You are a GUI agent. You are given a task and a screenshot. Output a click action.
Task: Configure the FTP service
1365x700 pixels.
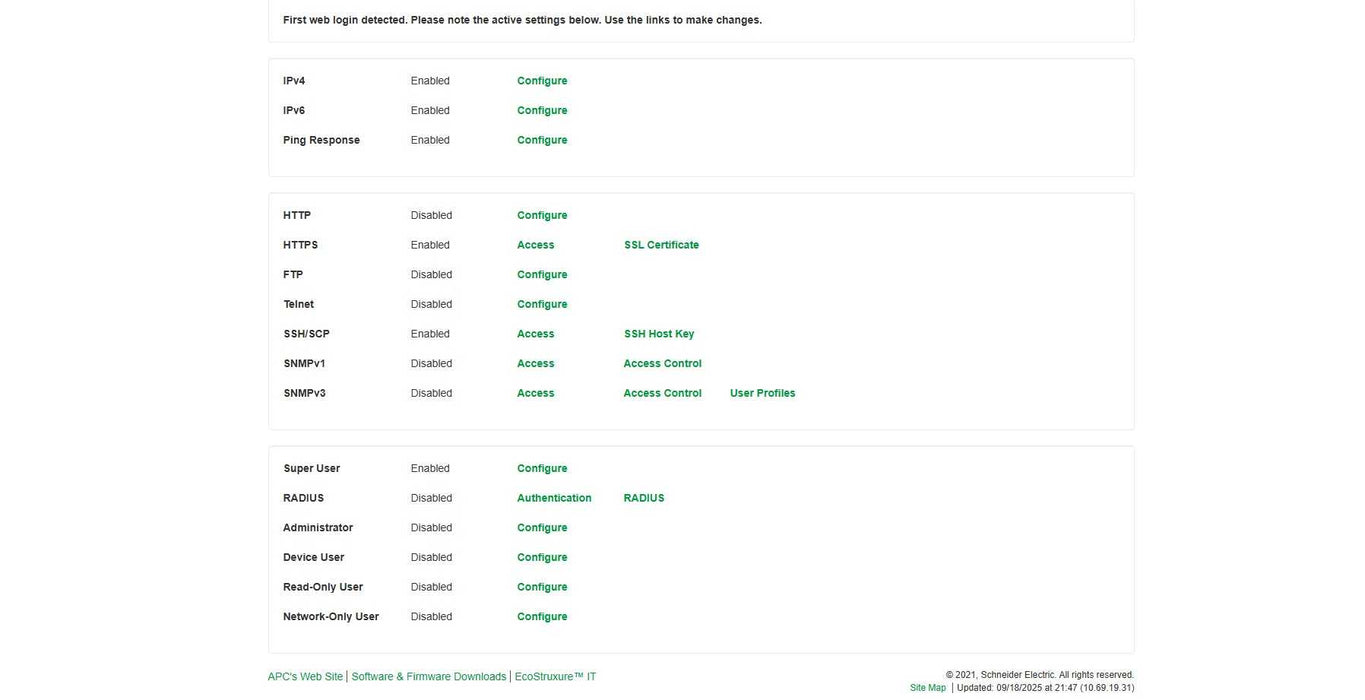tap(541, 275)
